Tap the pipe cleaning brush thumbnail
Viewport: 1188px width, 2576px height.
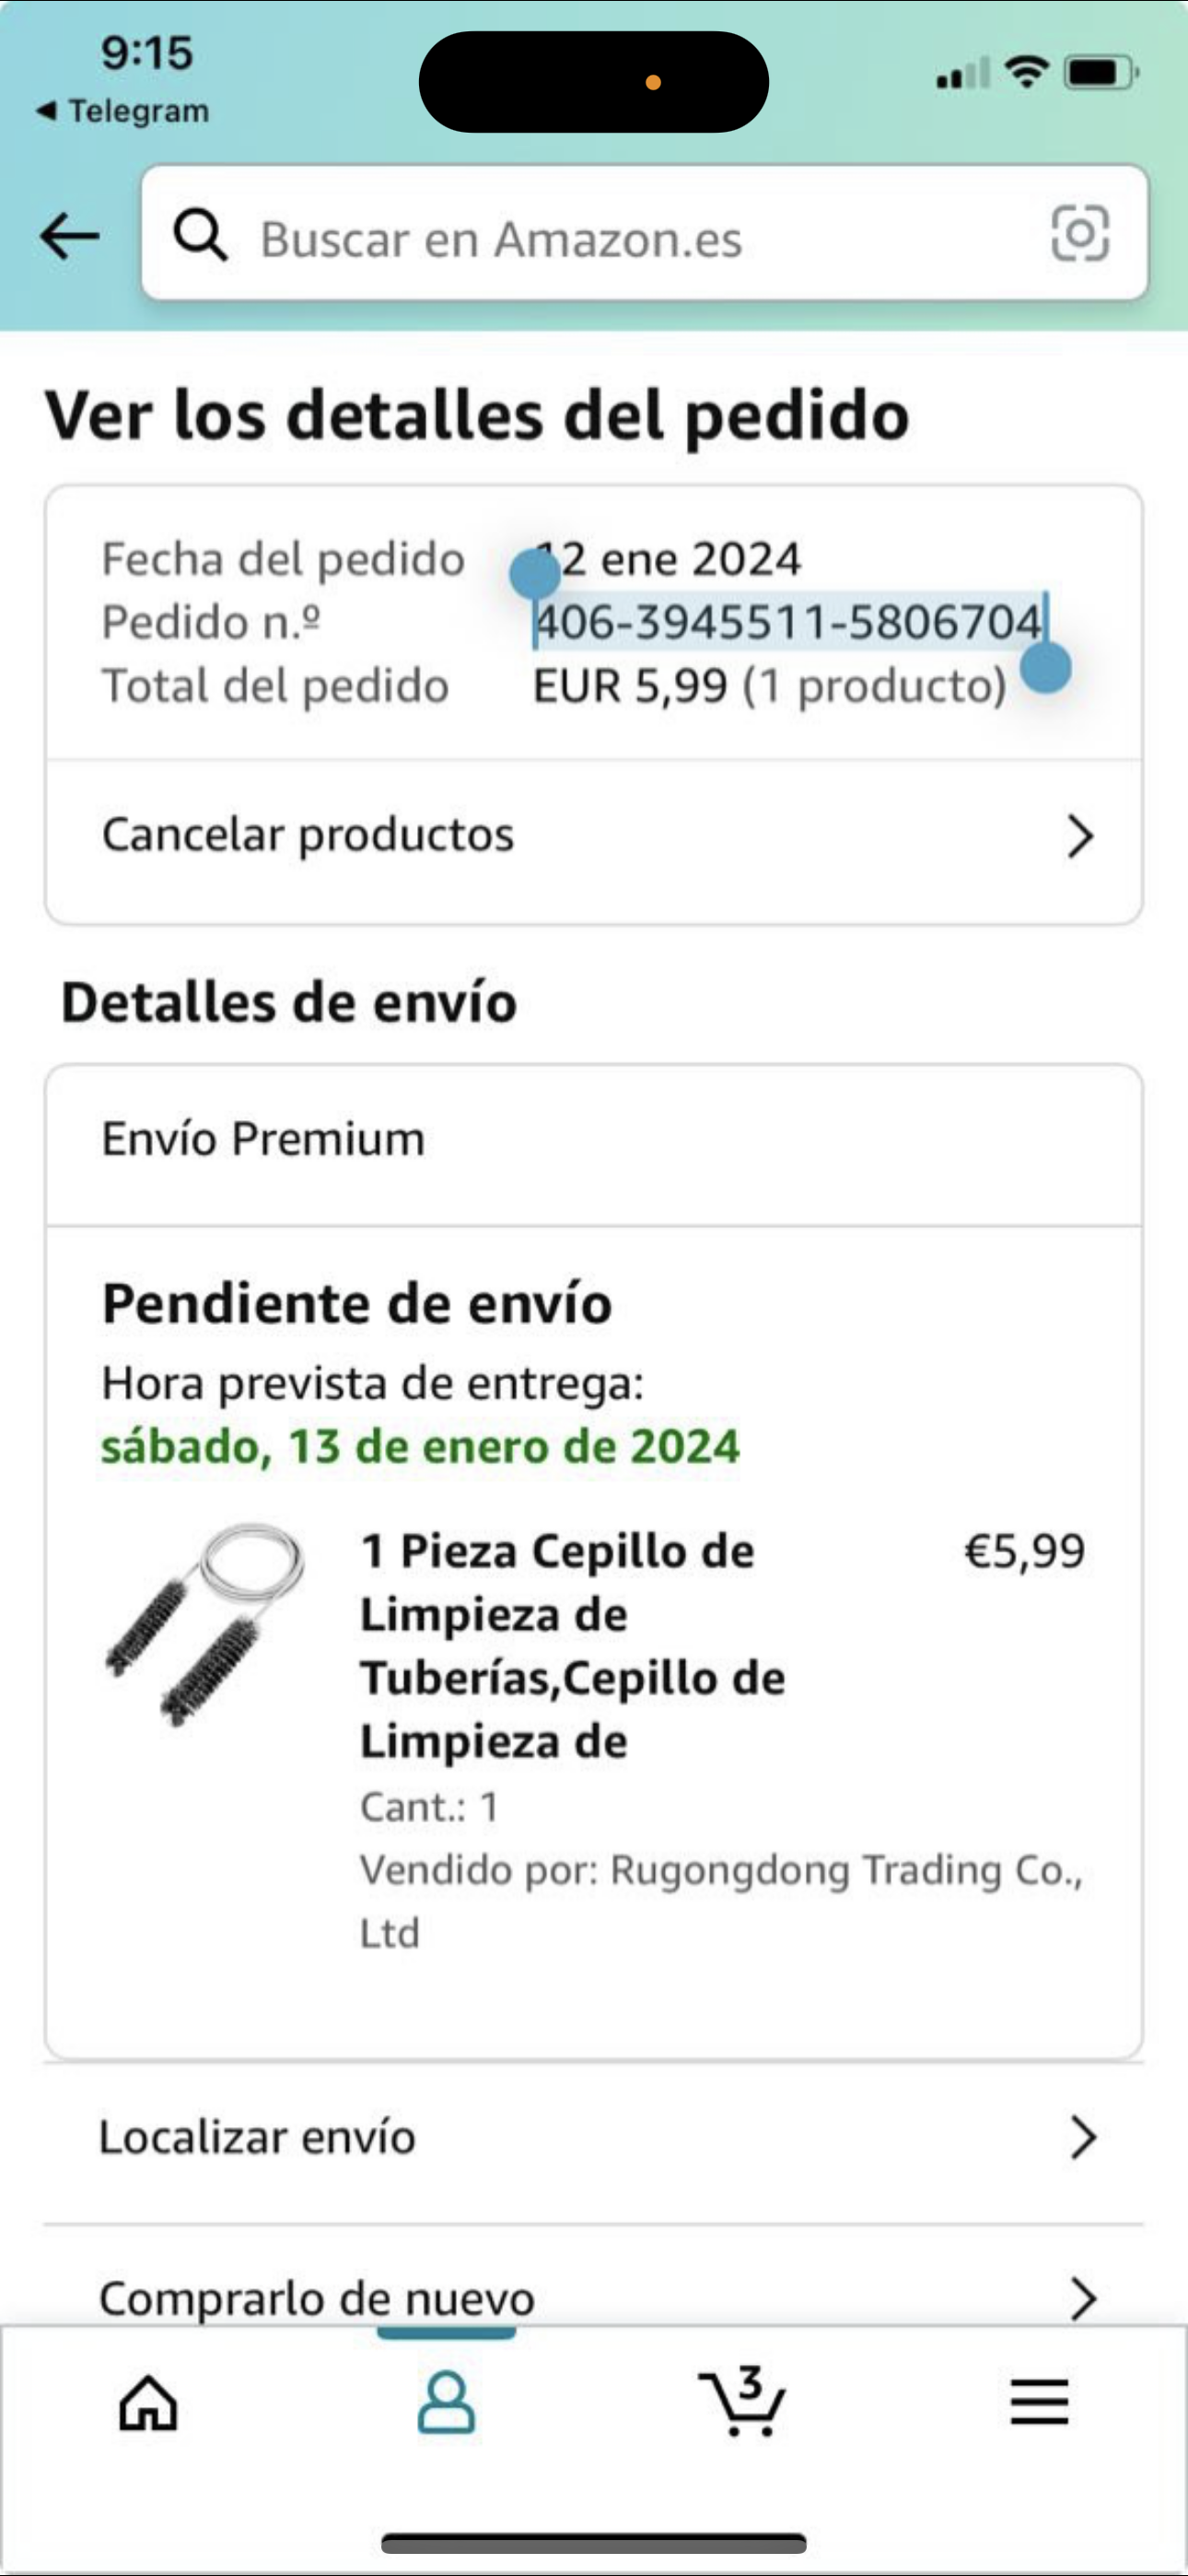click(206, 1624)
